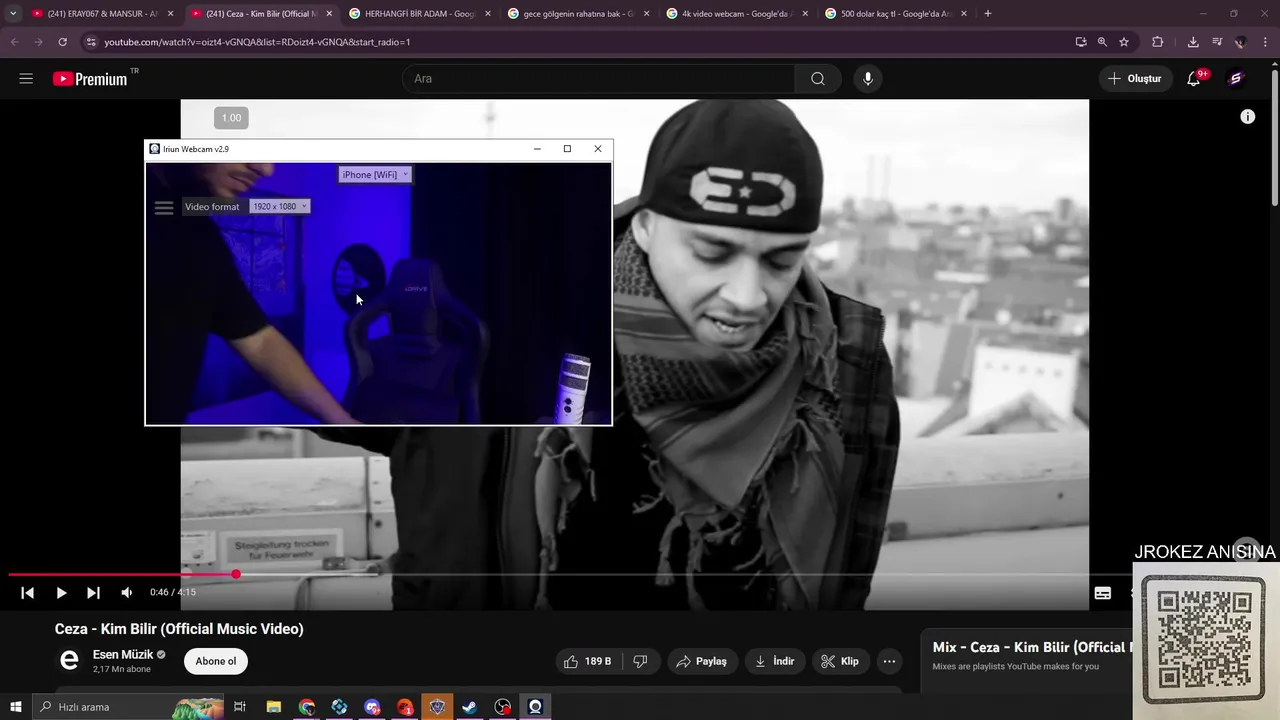Reload the page
The height and width of the screenshot is (720, 1280).
coord(62,42)
